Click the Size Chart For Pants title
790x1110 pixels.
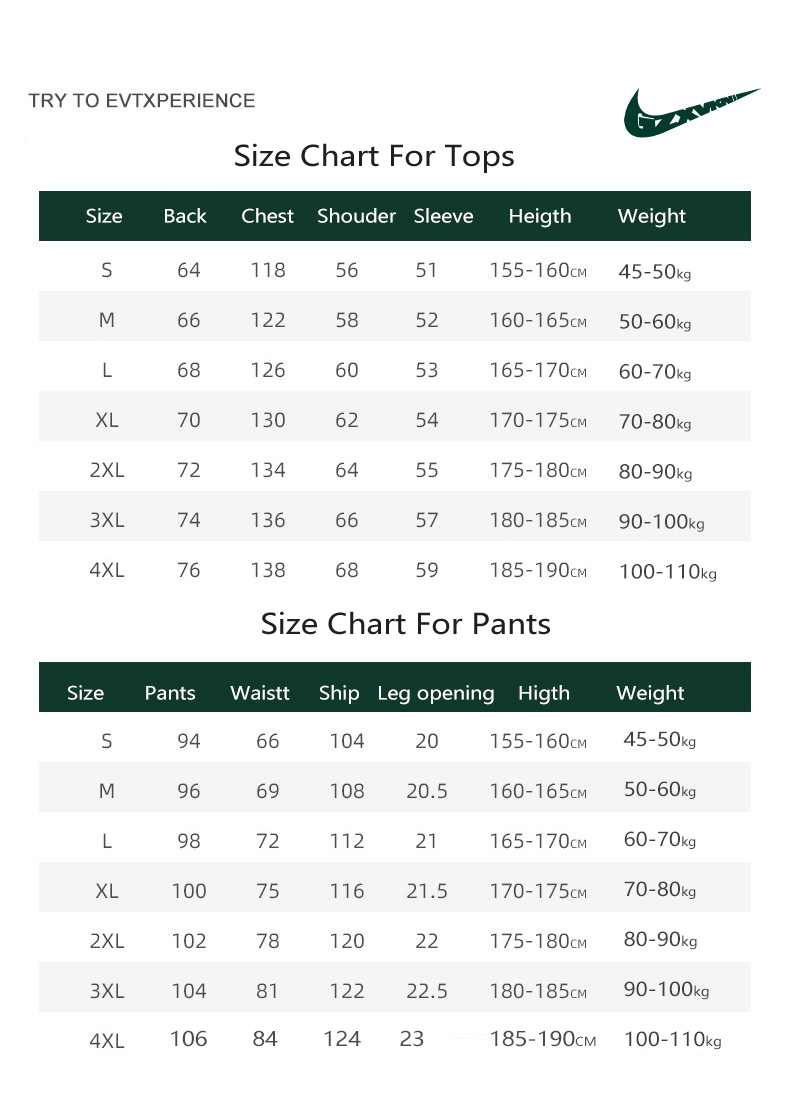point(405,624)
